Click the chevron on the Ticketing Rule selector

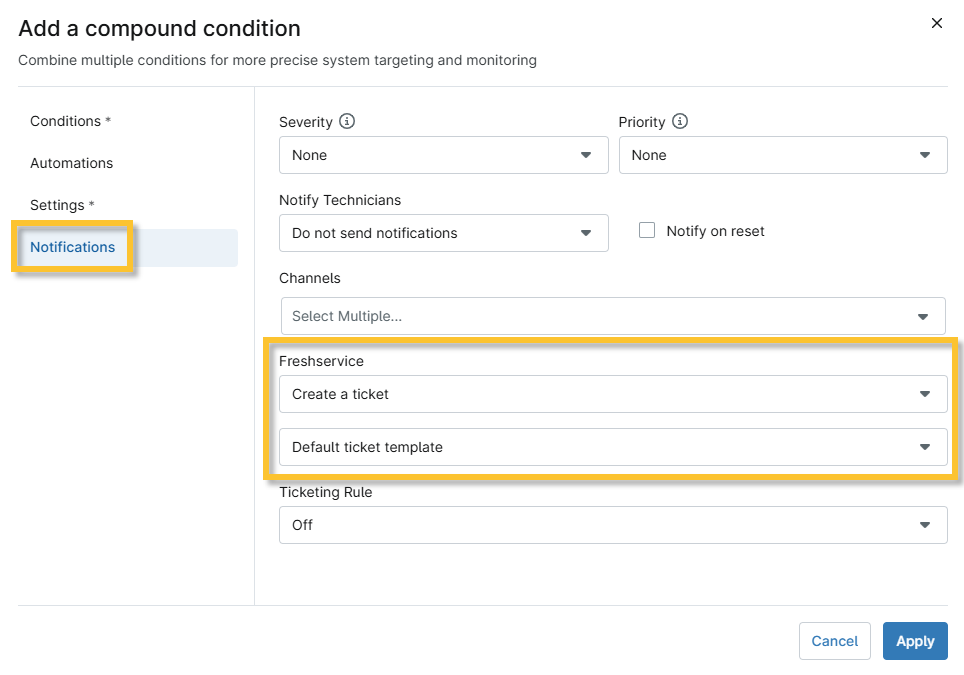point(923,524)
